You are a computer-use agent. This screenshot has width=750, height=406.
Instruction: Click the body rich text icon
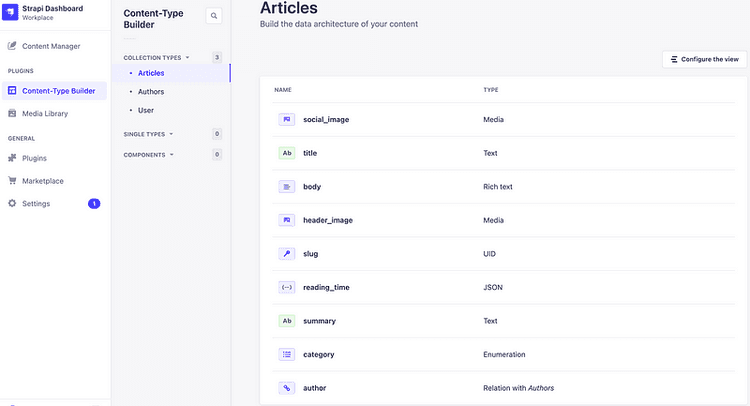click(x=286, y=187)
